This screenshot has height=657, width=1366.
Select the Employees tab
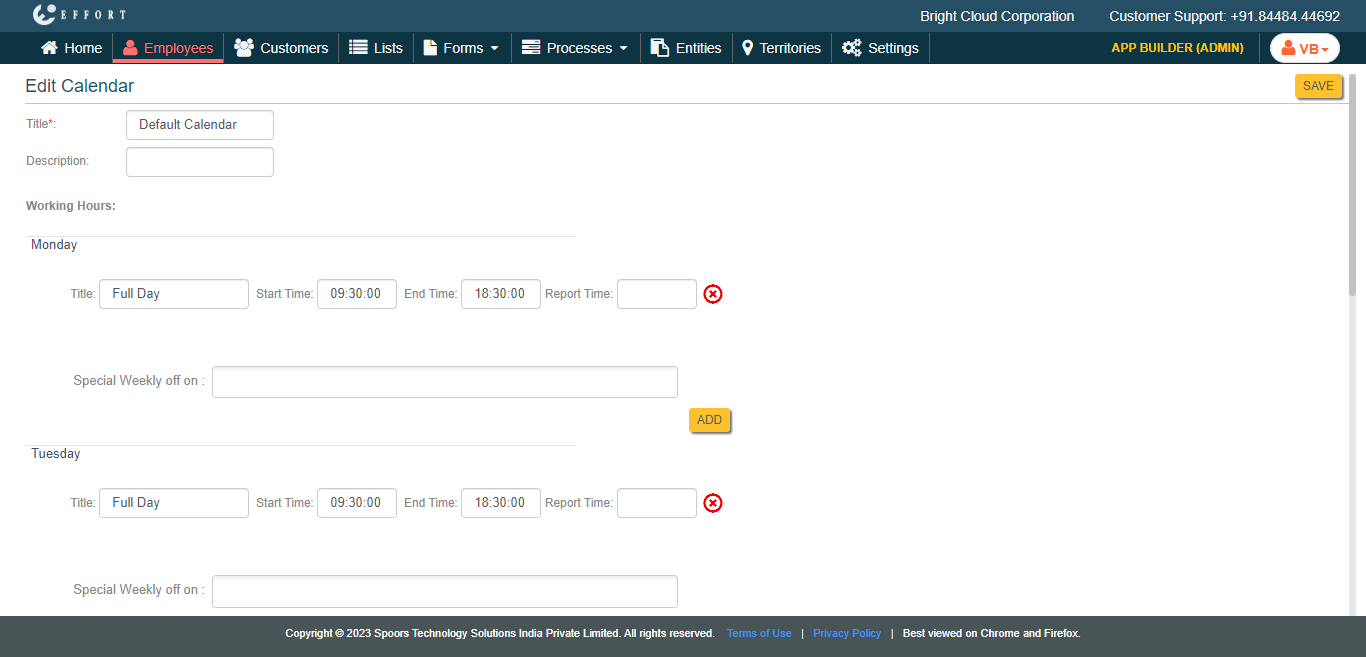(x=168, y=48)
